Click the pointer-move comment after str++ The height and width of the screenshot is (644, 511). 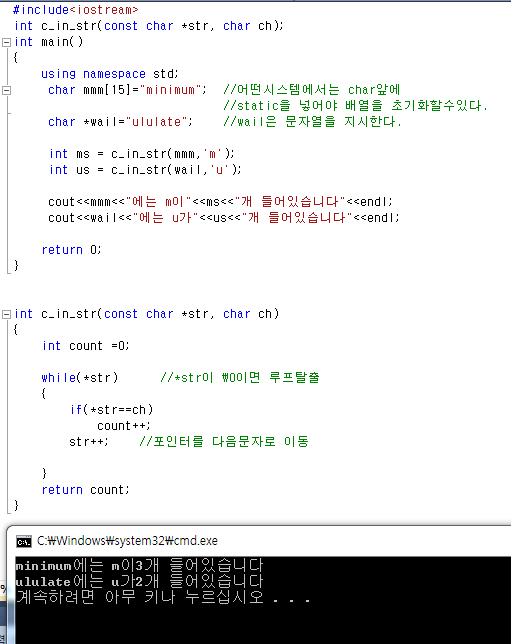224,442
